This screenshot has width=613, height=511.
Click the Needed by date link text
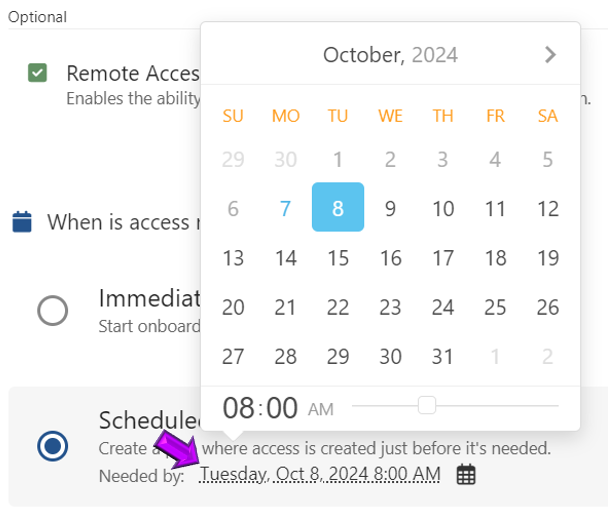coord(320,474)
